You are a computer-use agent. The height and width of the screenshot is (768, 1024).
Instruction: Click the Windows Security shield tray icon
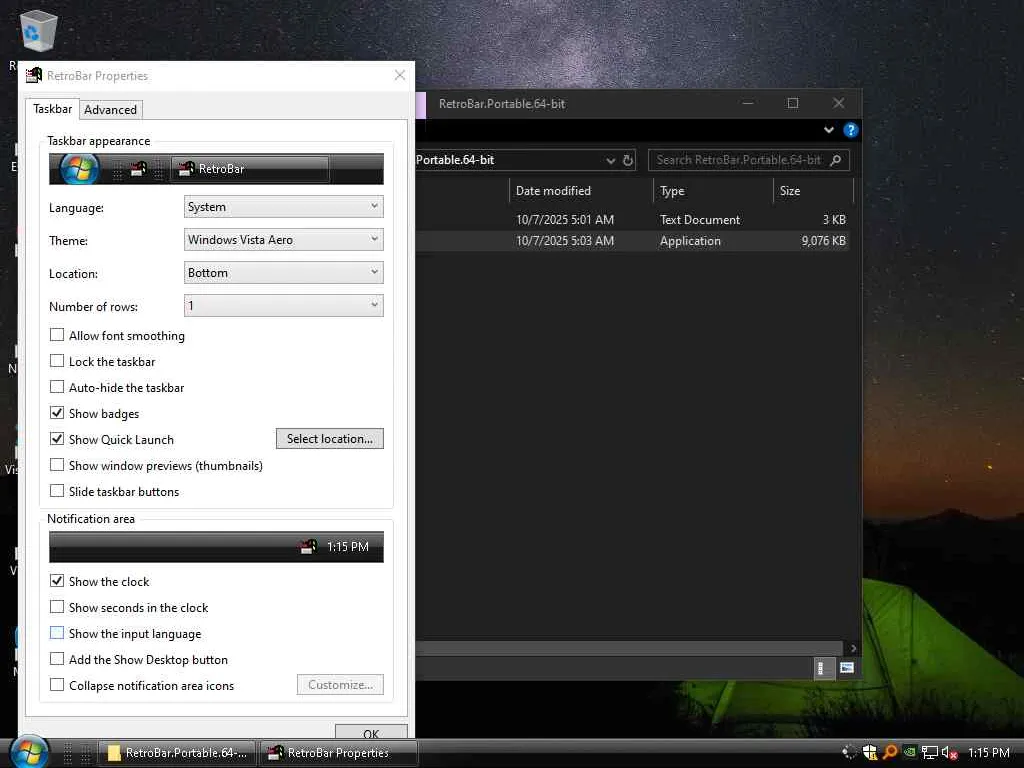tap(869, 752)
